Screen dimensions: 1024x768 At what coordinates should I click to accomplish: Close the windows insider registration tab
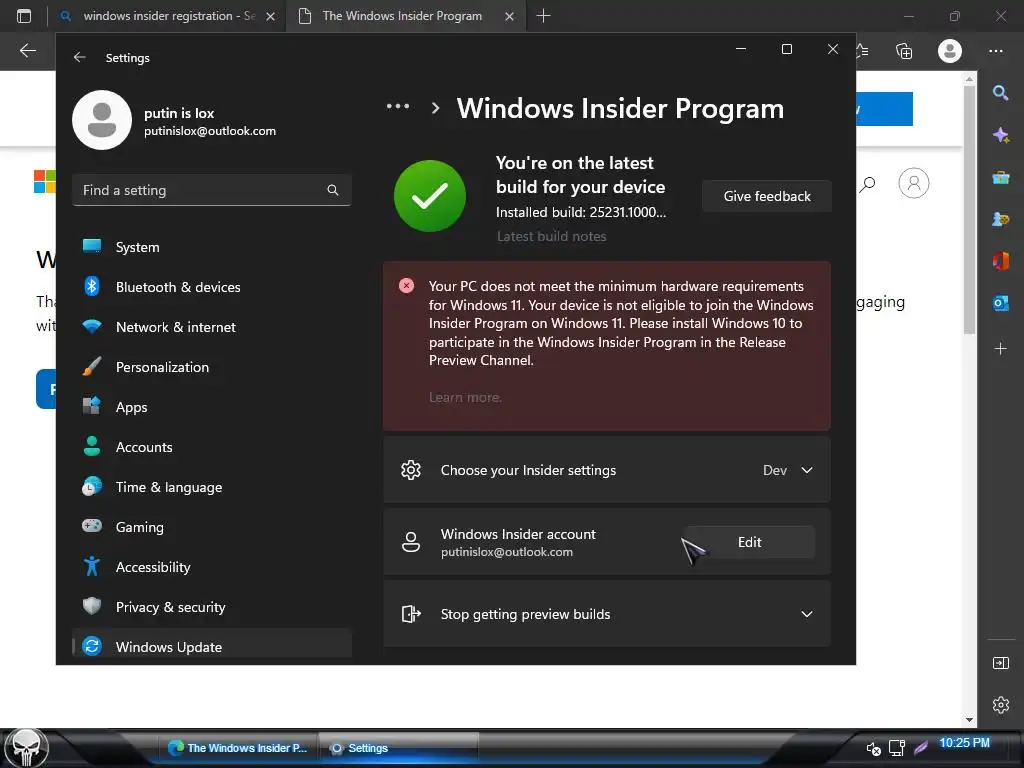270,16
